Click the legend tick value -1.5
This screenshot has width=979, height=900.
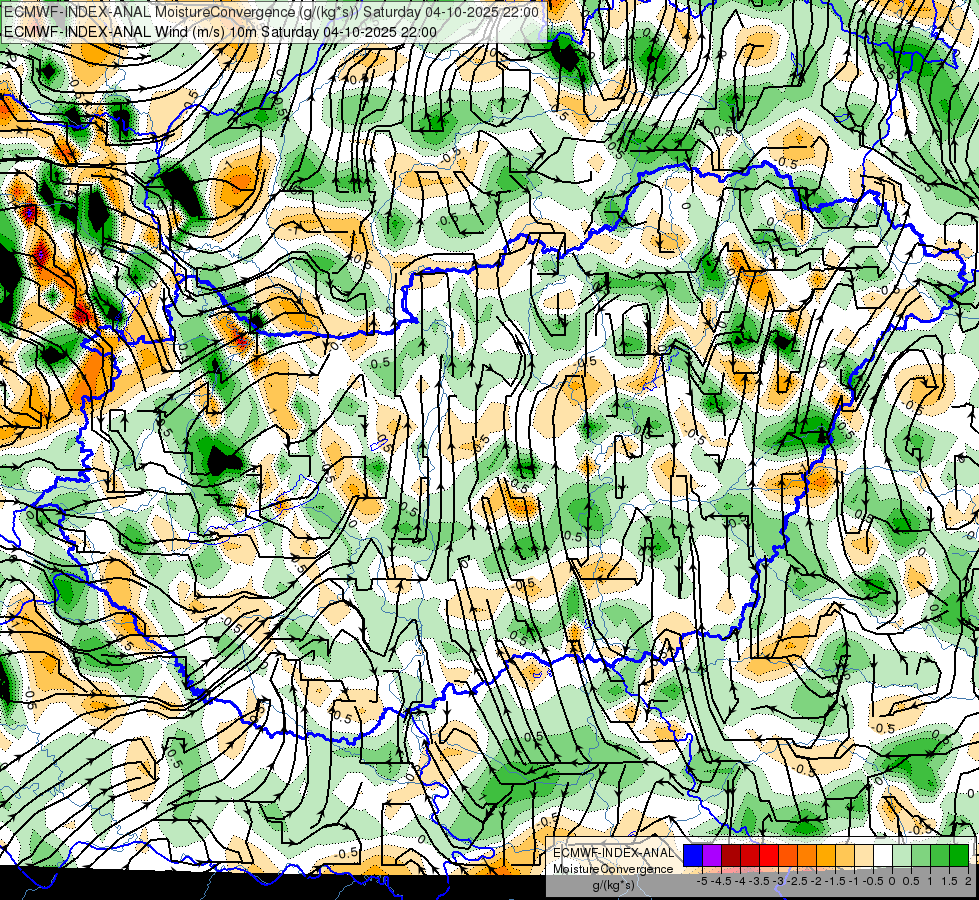coord(836,881)
